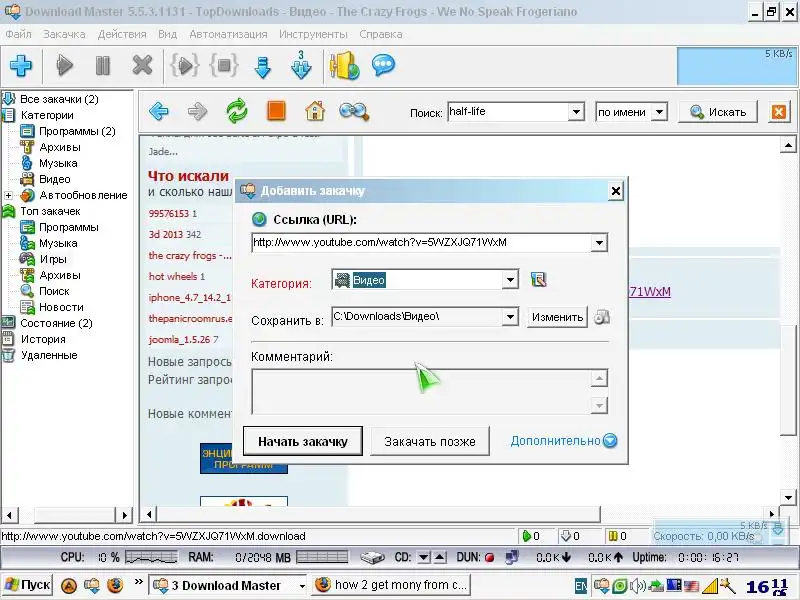This screenshot has width=800, height=600.
Task: Open the joomla_1.5.26 search link
Action: click(x=179, y=339)
